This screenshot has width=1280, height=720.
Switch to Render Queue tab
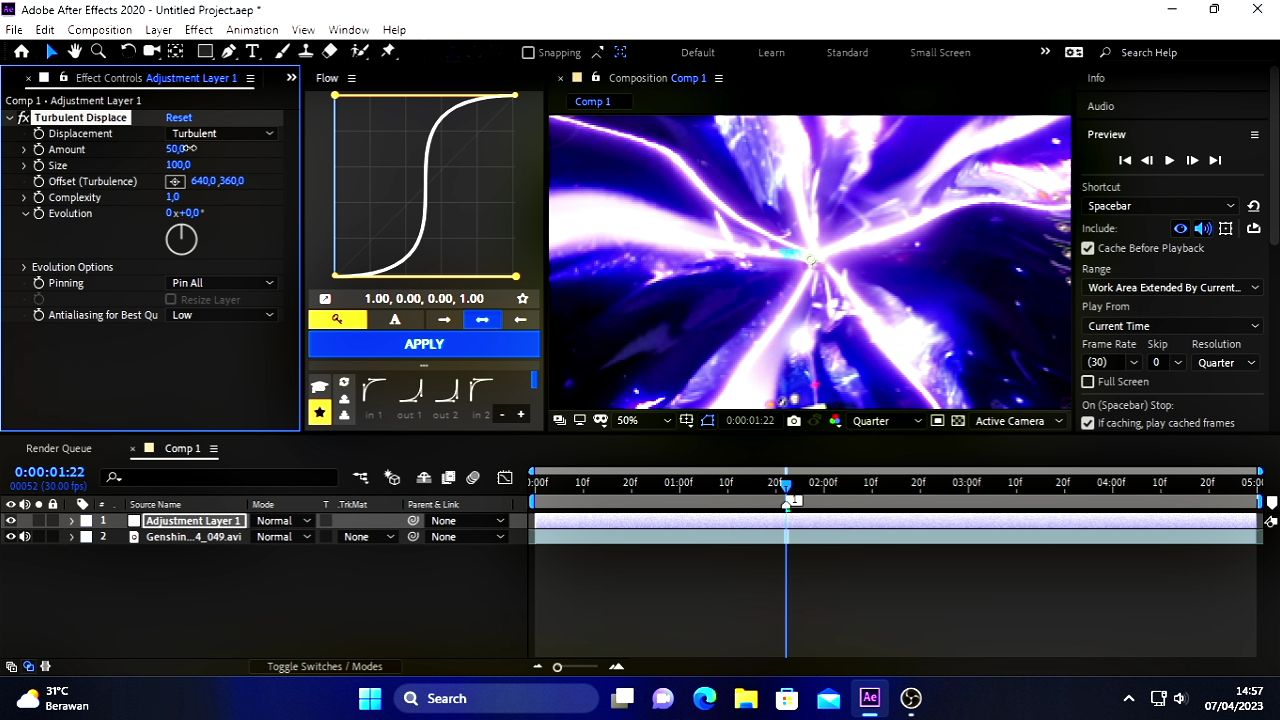[59, 449]
